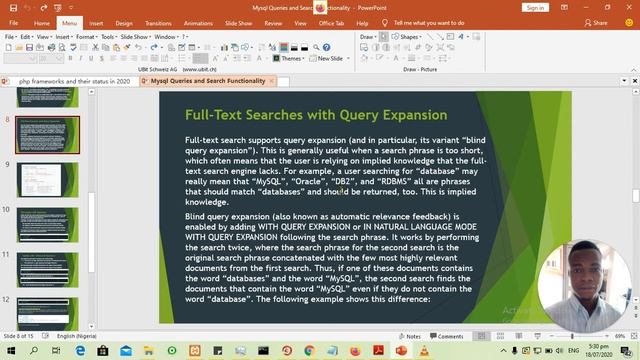Toggle the Notes pane
Image resolution: width=640 pixels, height=360 pixels.
tap(409, 336)
